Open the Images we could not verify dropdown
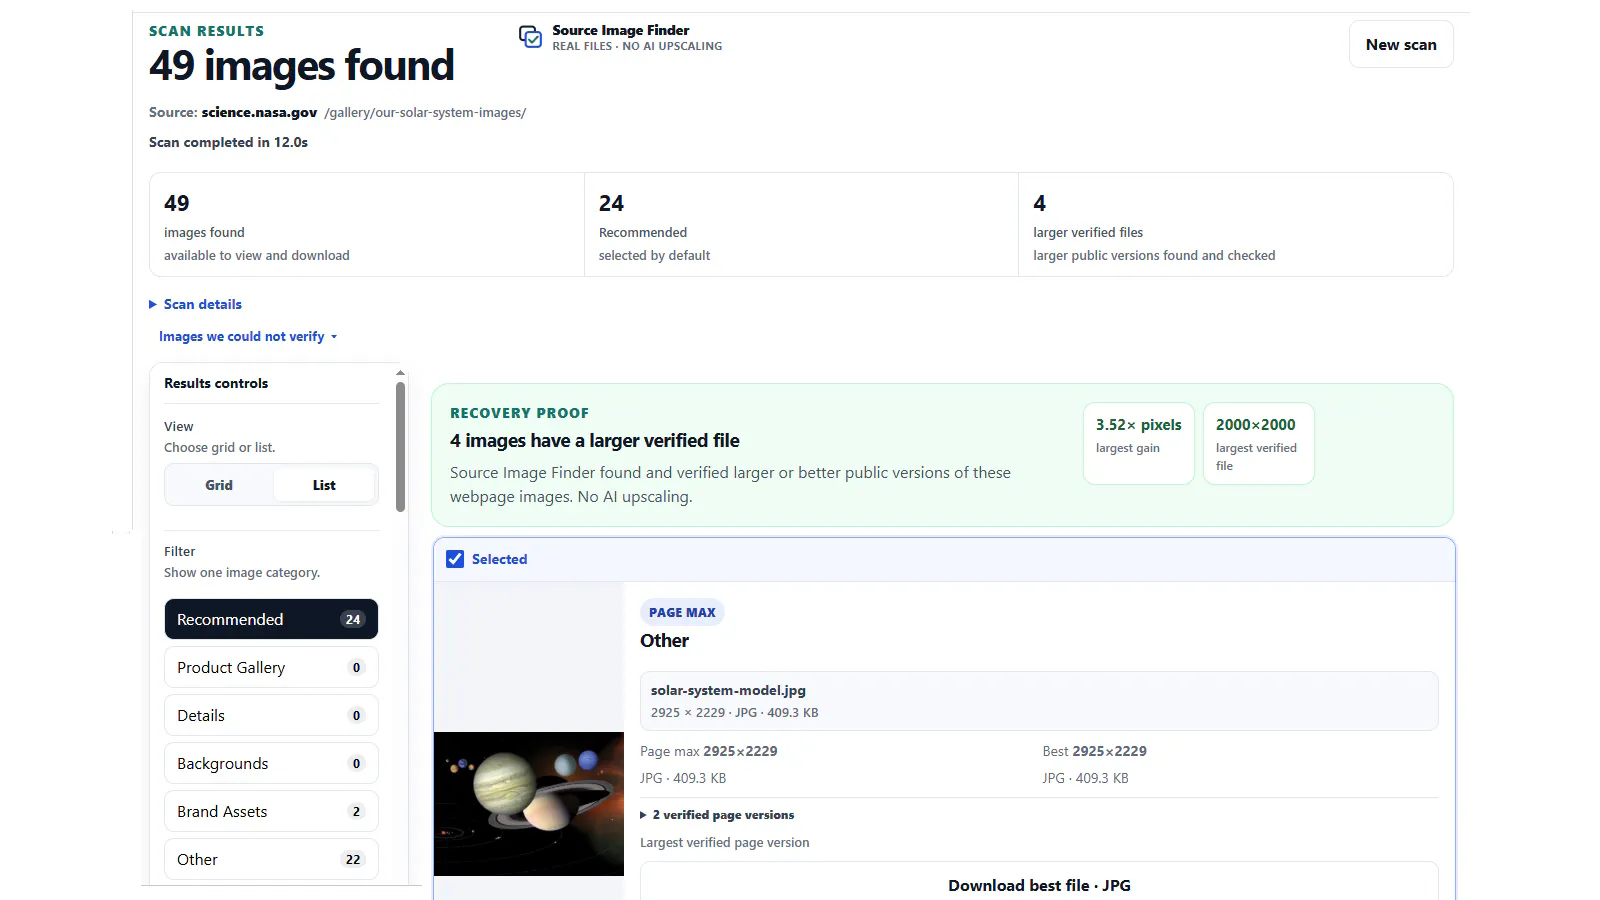This screenshot has height=900, width=1600. 248,337
